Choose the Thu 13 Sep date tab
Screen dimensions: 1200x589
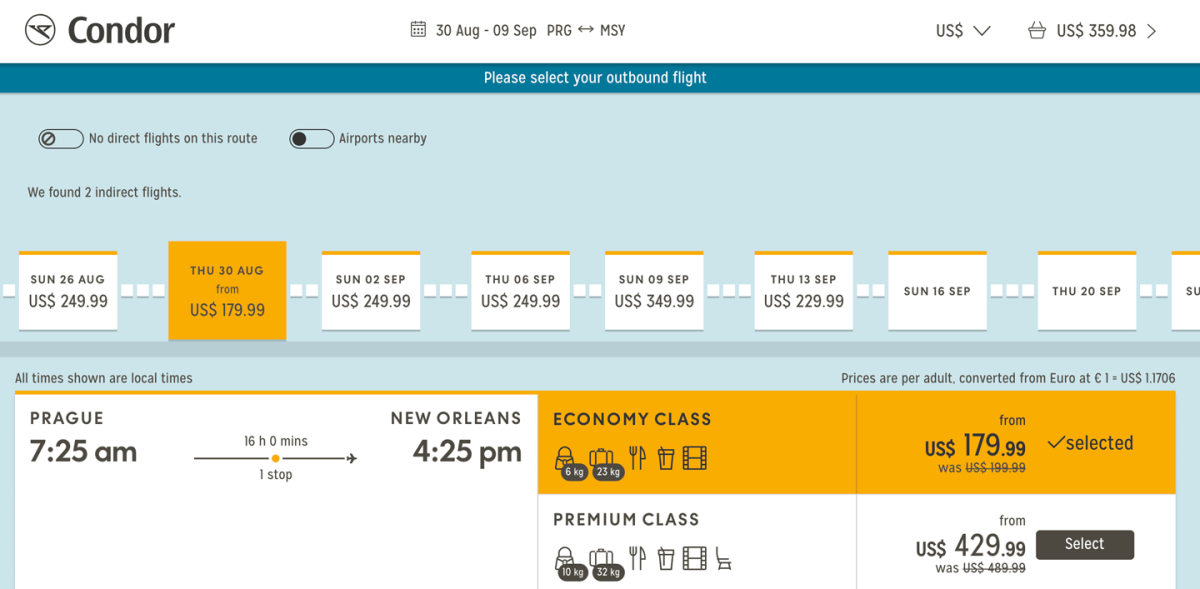(x=803, y=291)
